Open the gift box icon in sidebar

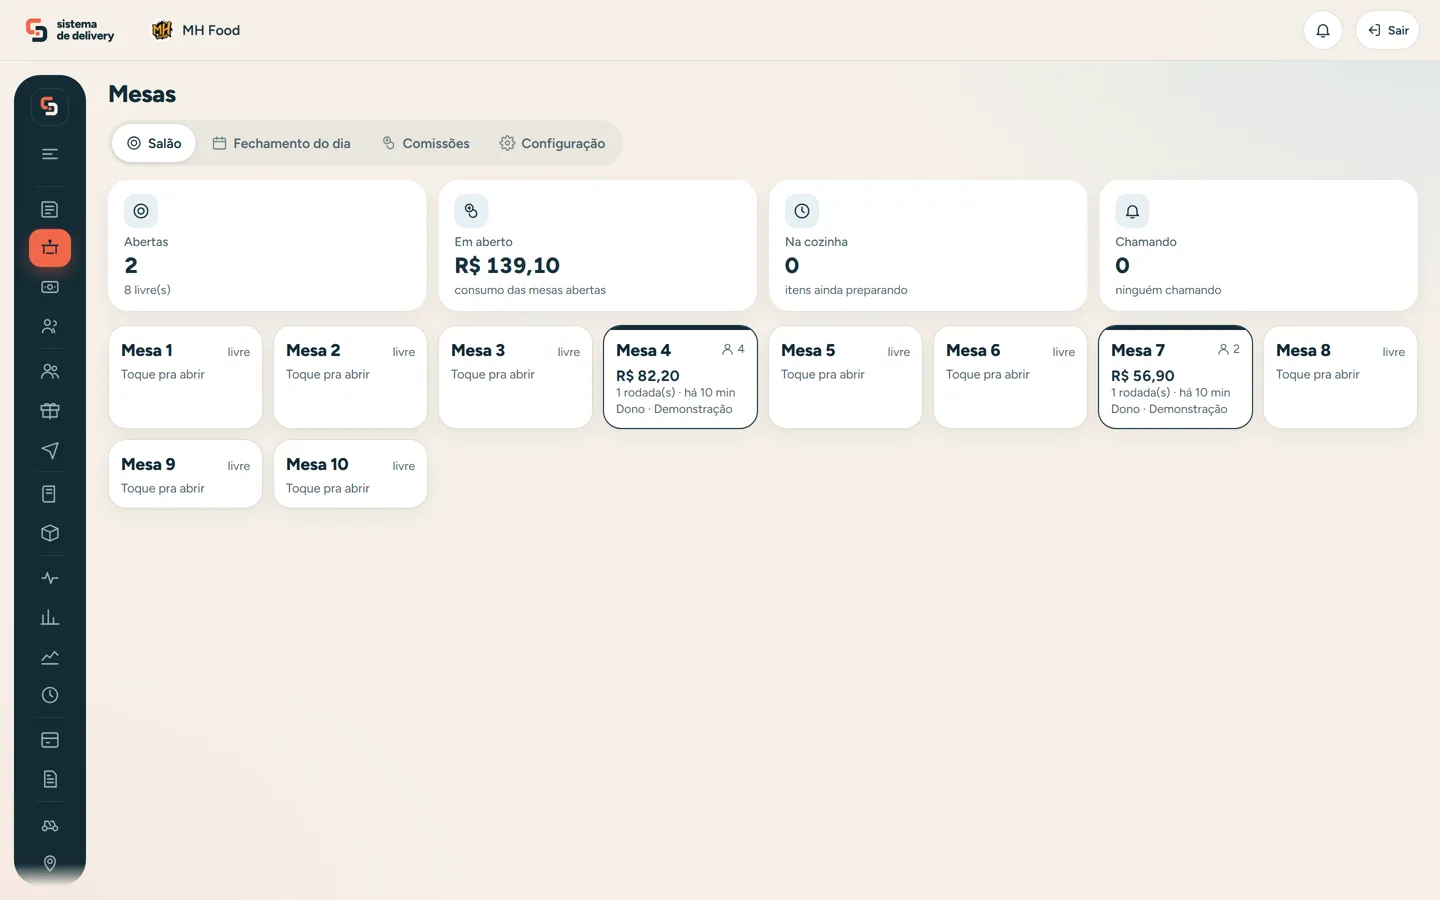(x=50, y=410)
